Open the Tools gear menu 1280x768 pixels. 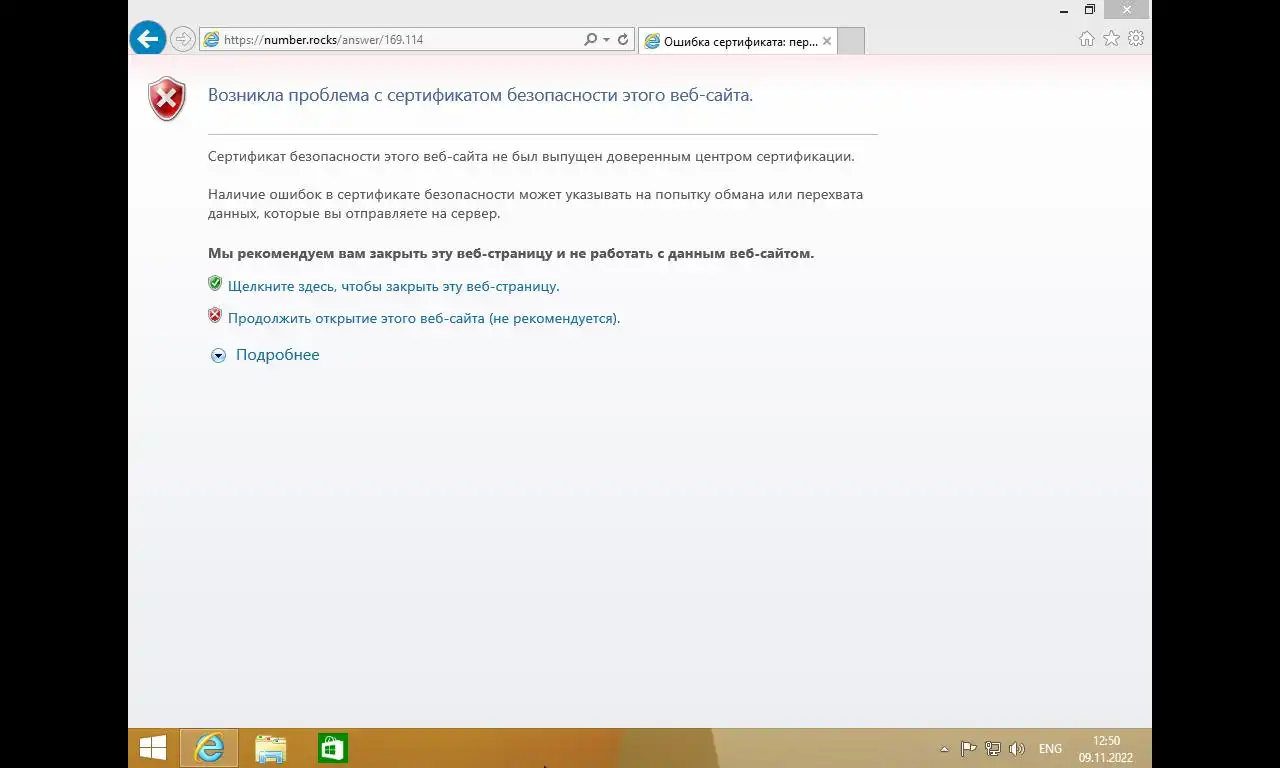pos(1136,39)
